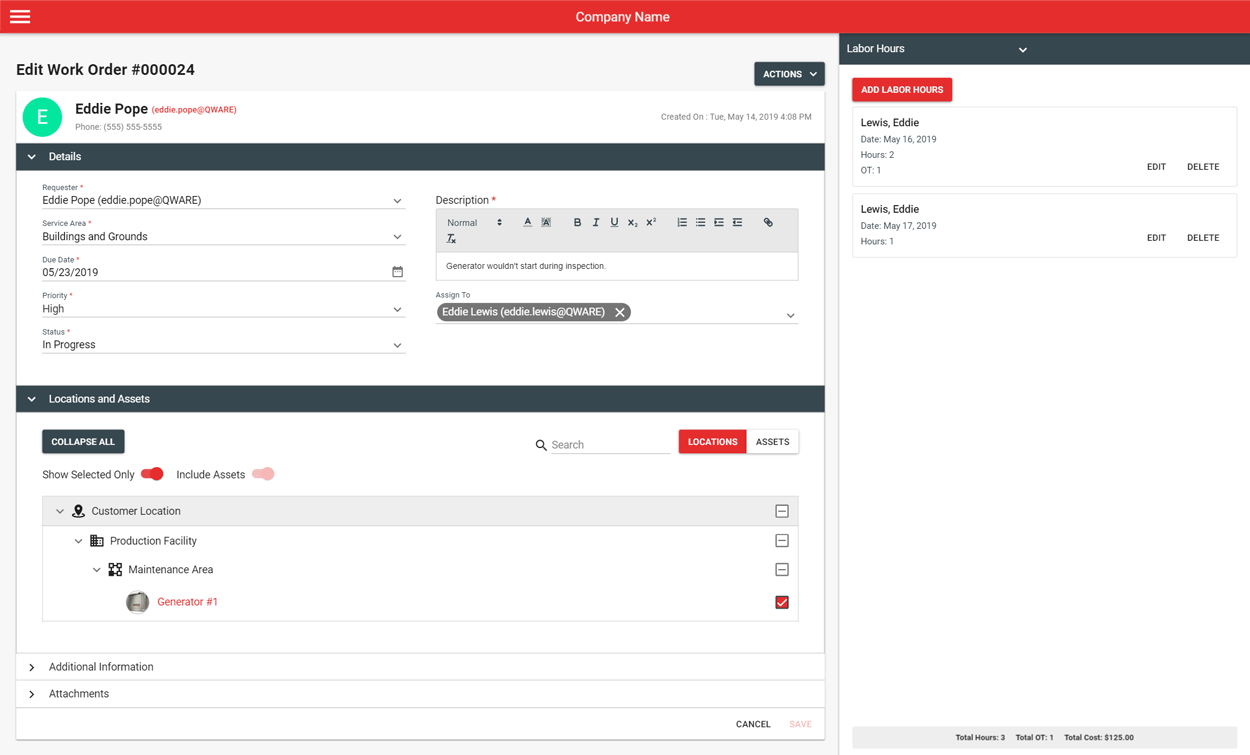Save the work order

point(800,724)
